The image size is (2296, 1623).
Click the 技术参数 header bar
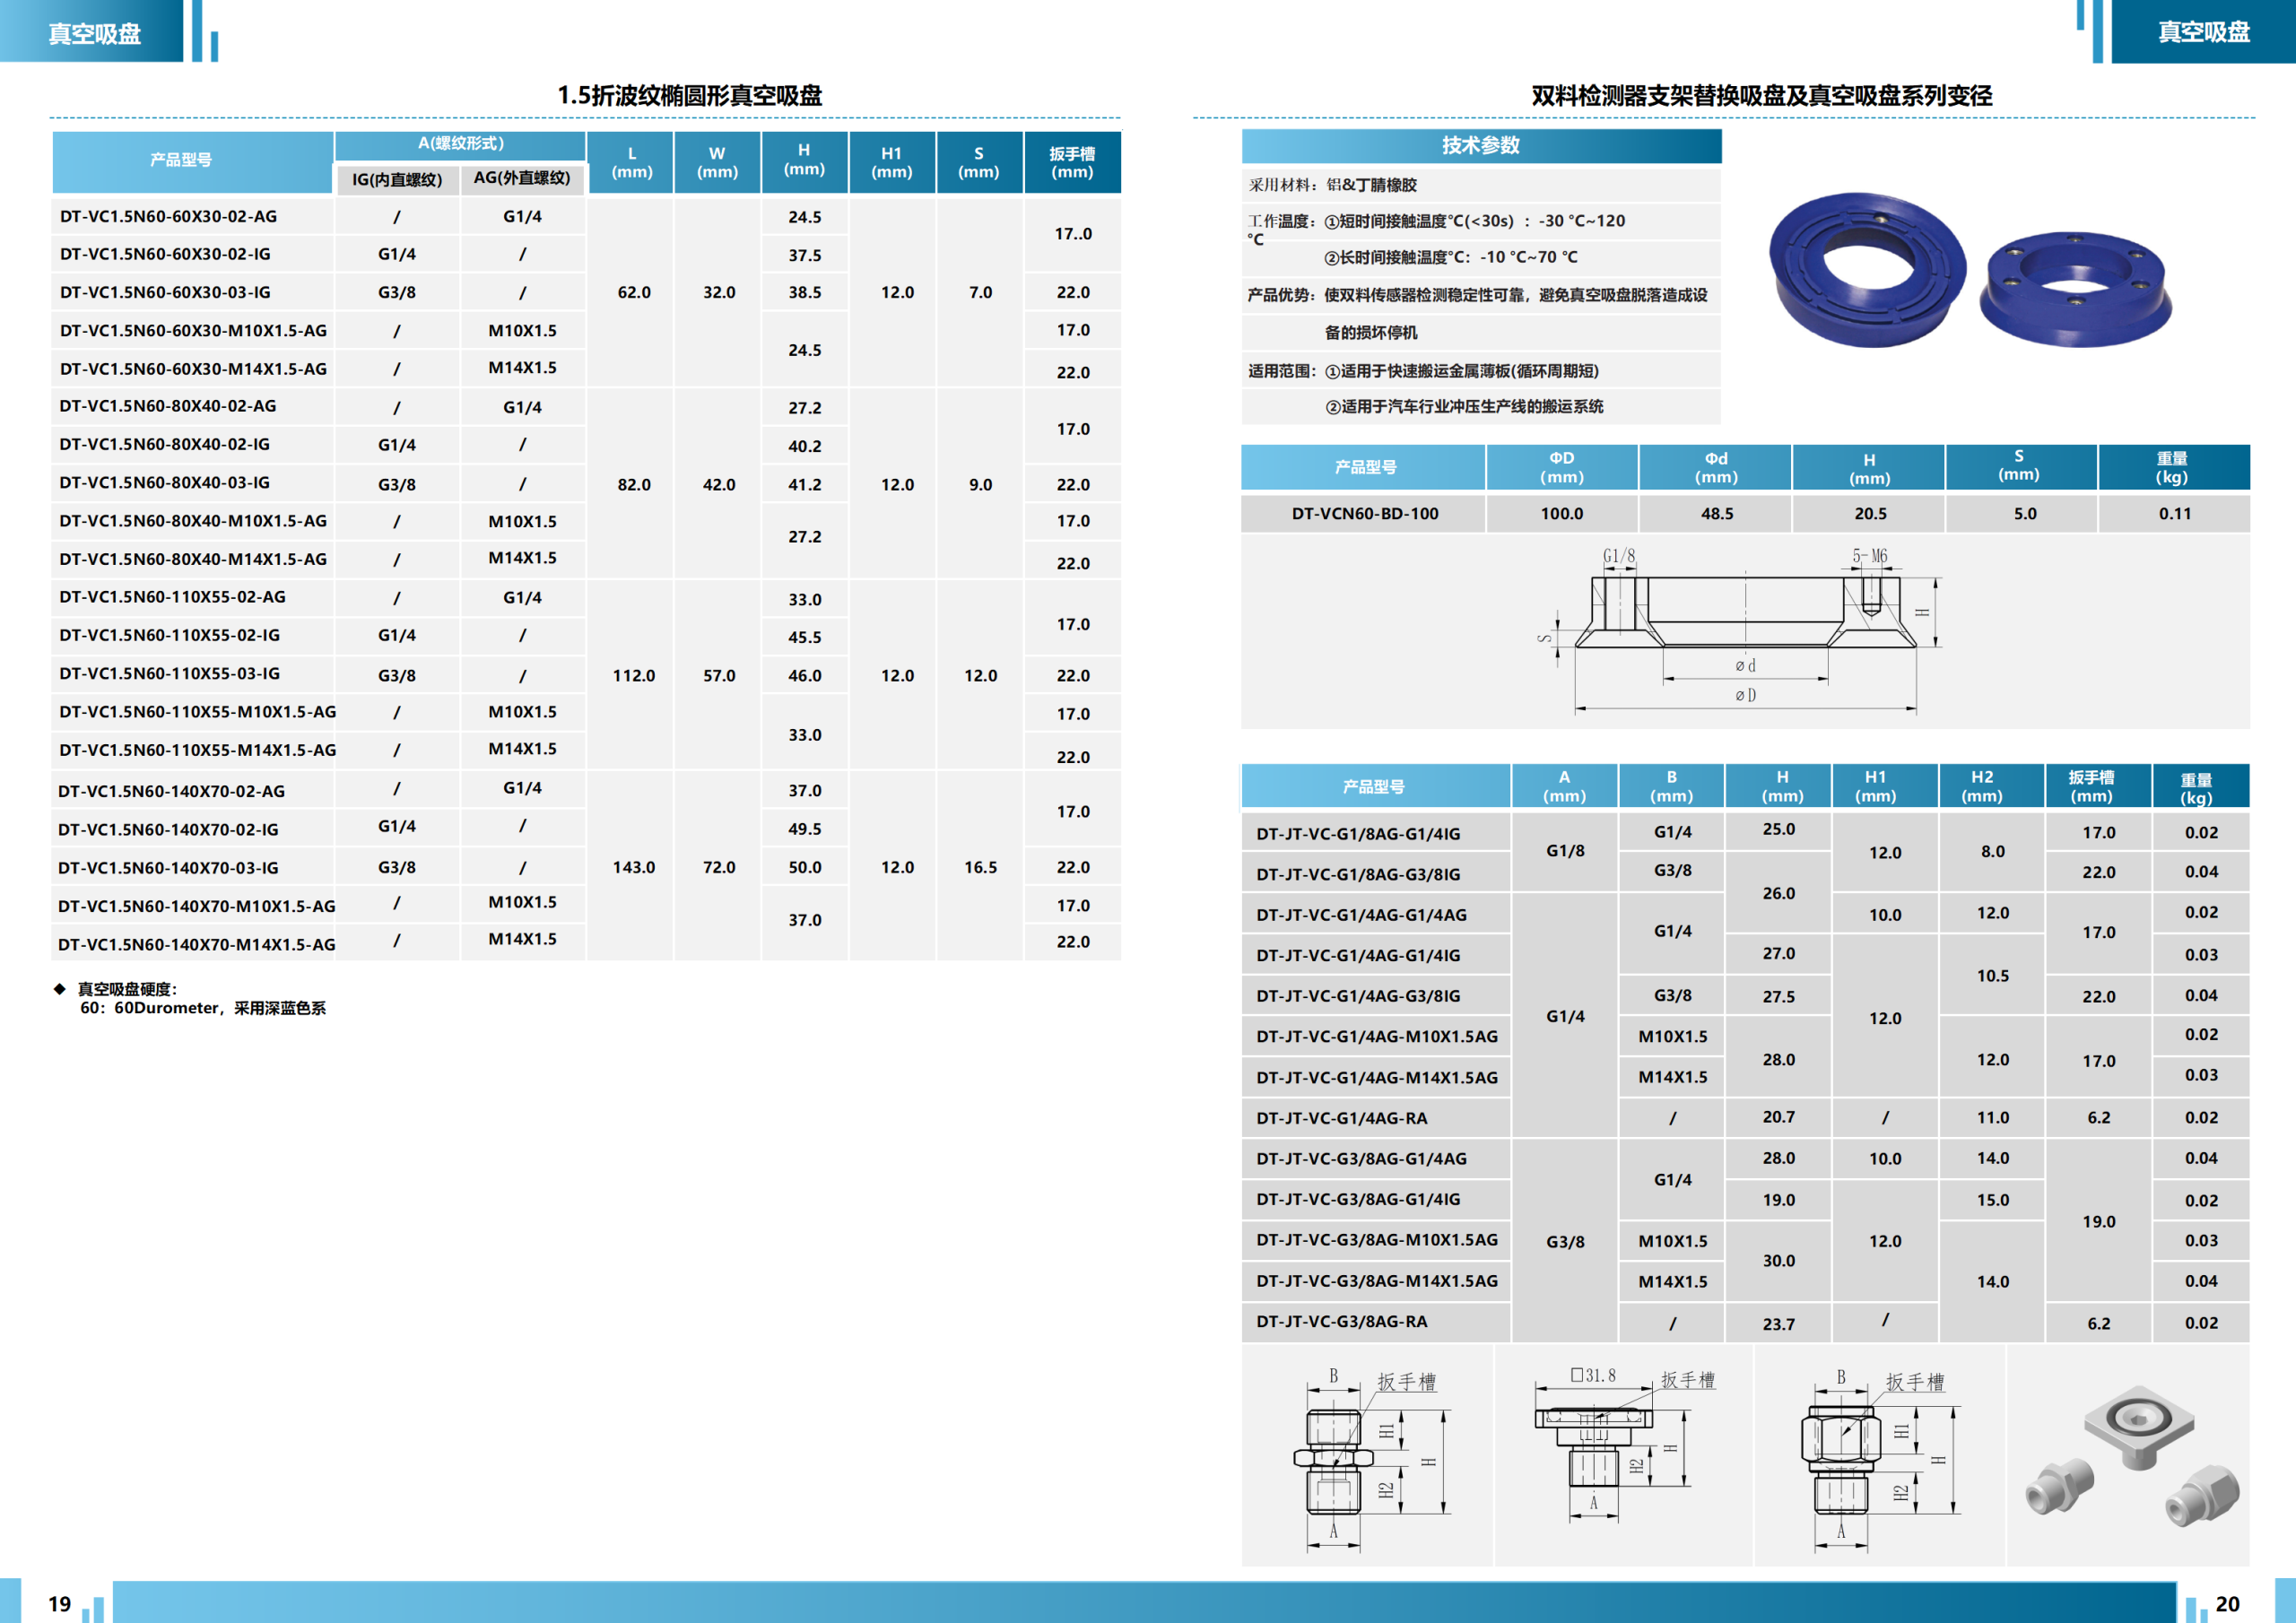[1481, 146]
